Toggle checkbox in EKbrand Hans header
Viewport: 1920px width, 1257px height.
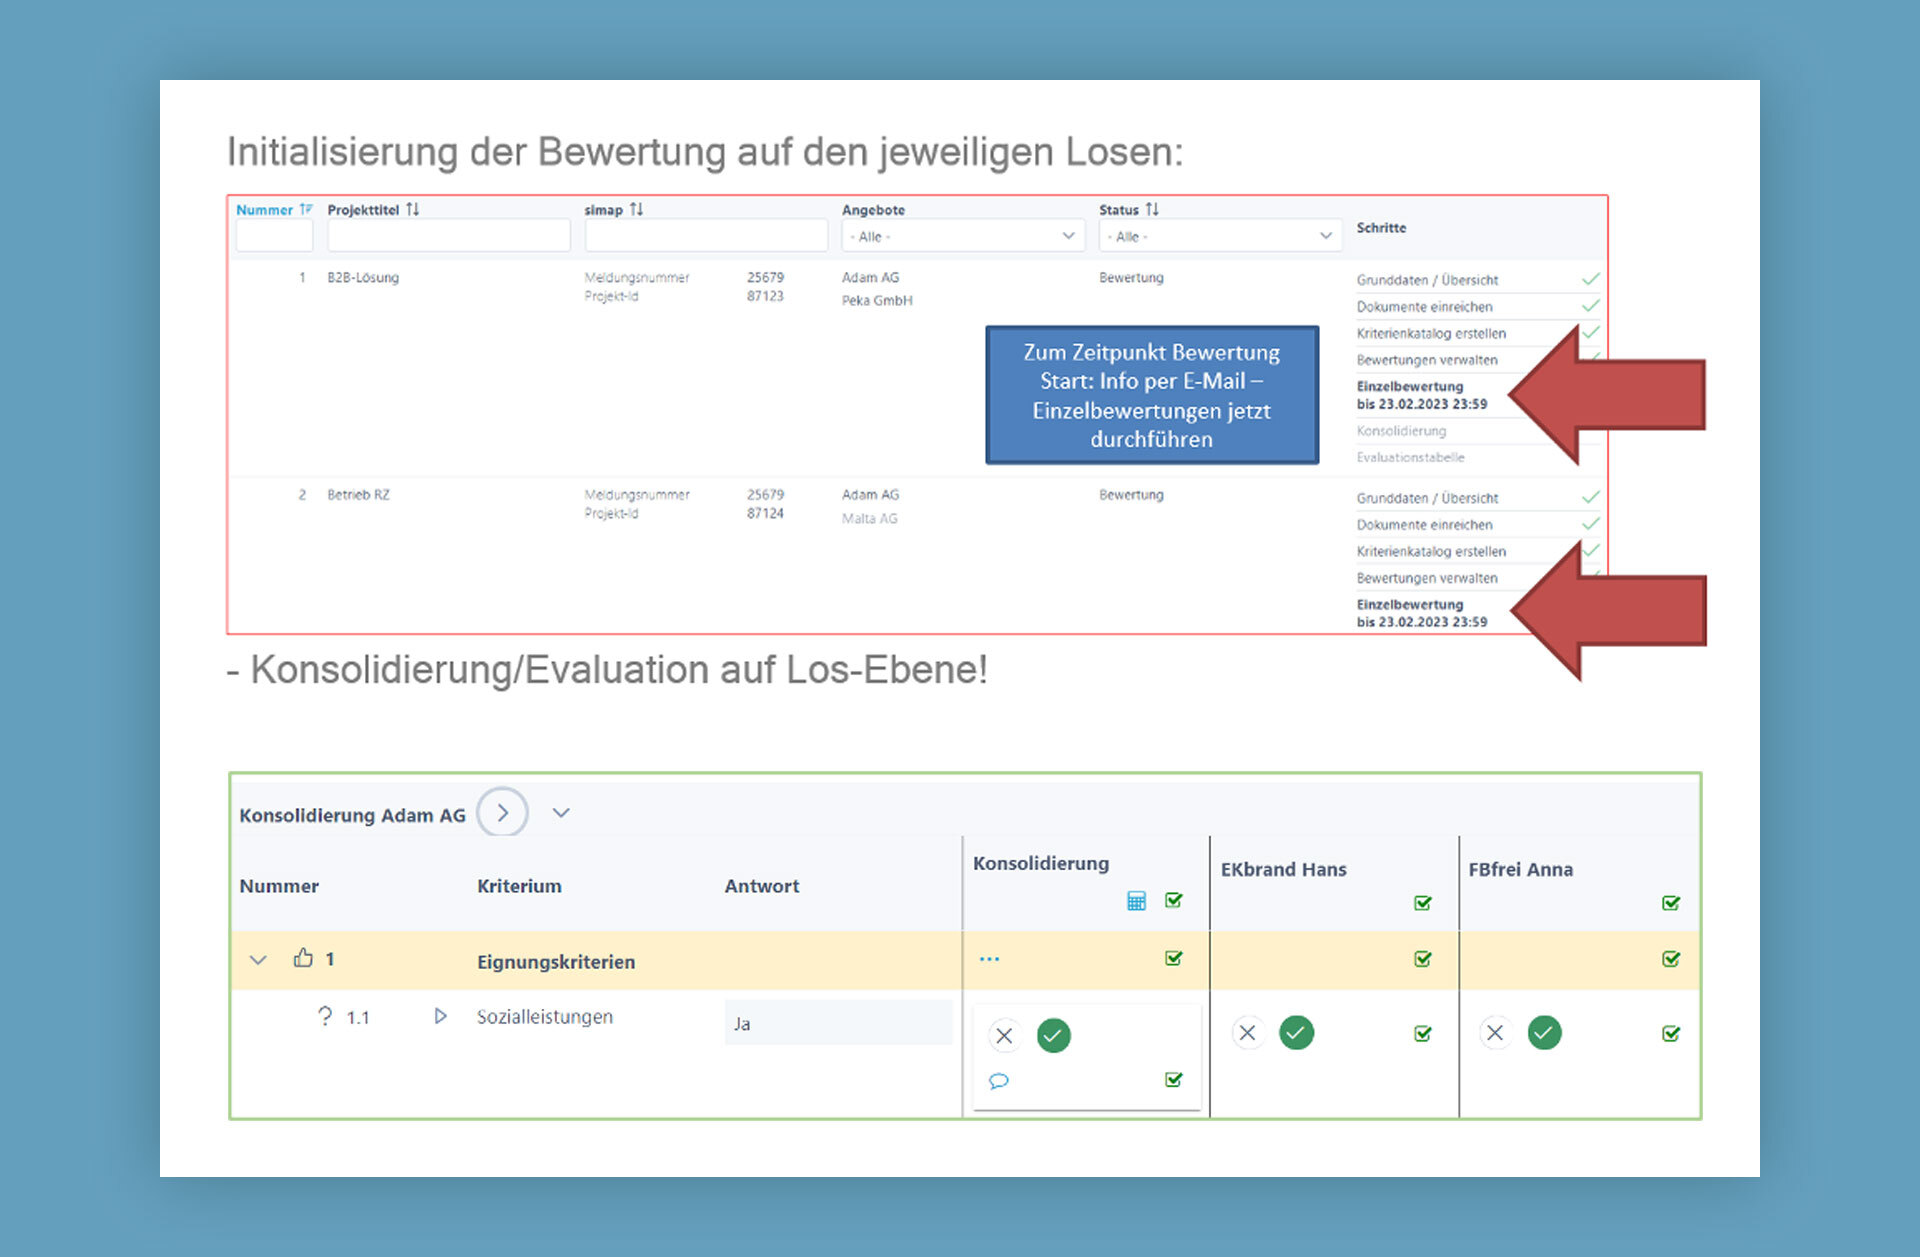(x=1423, y=903)
